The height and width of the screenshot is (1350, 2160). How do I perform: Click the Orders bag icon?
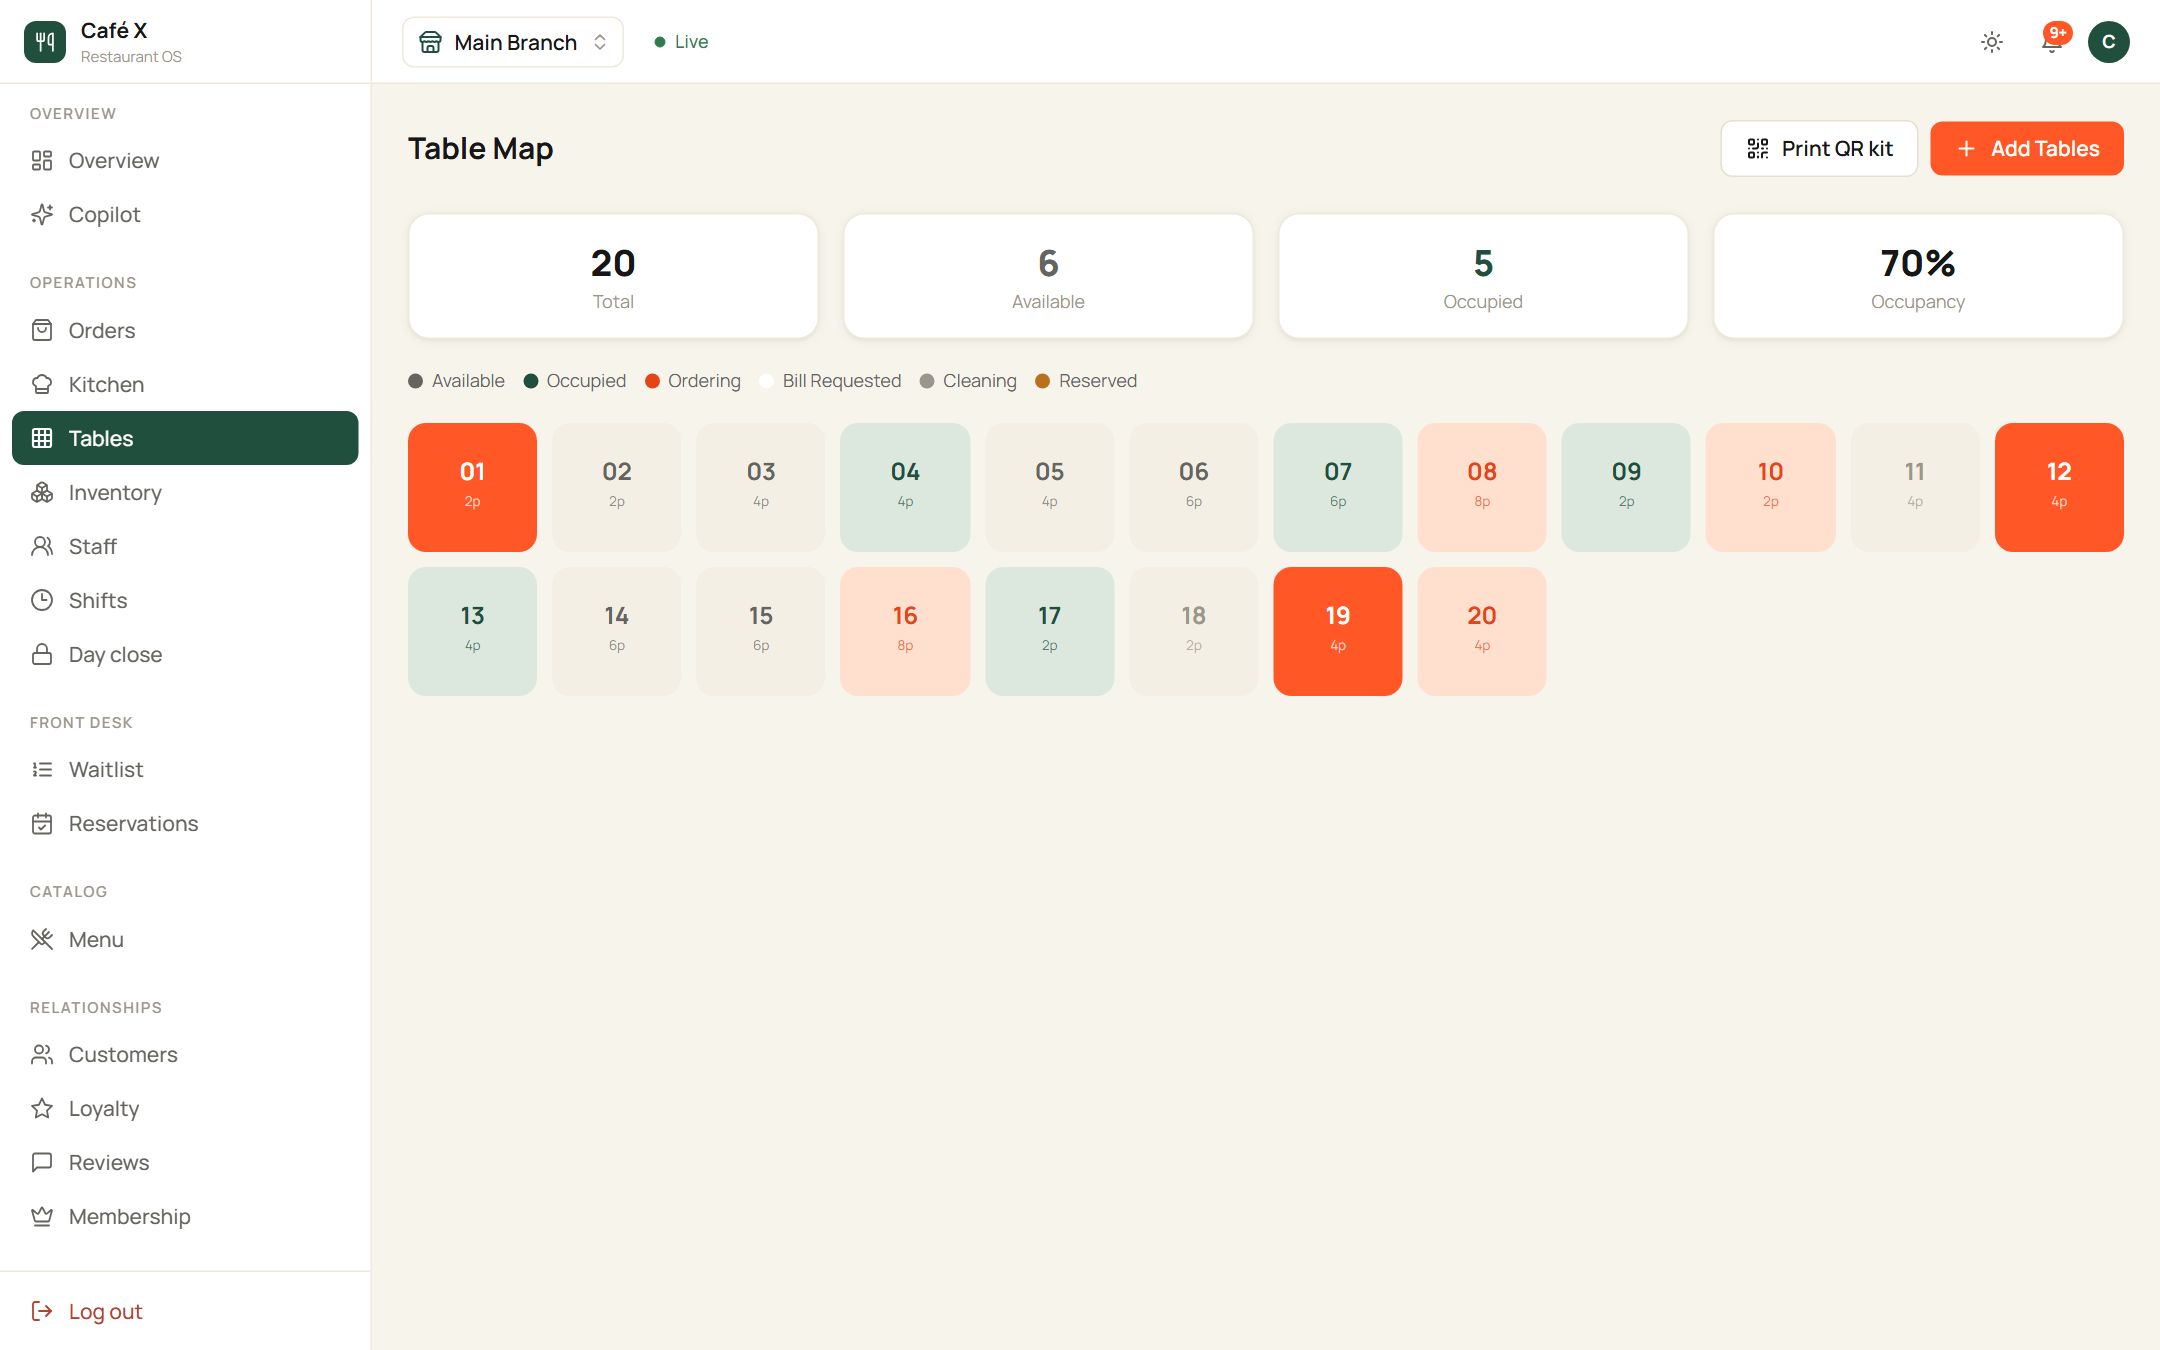click(42, 331)
